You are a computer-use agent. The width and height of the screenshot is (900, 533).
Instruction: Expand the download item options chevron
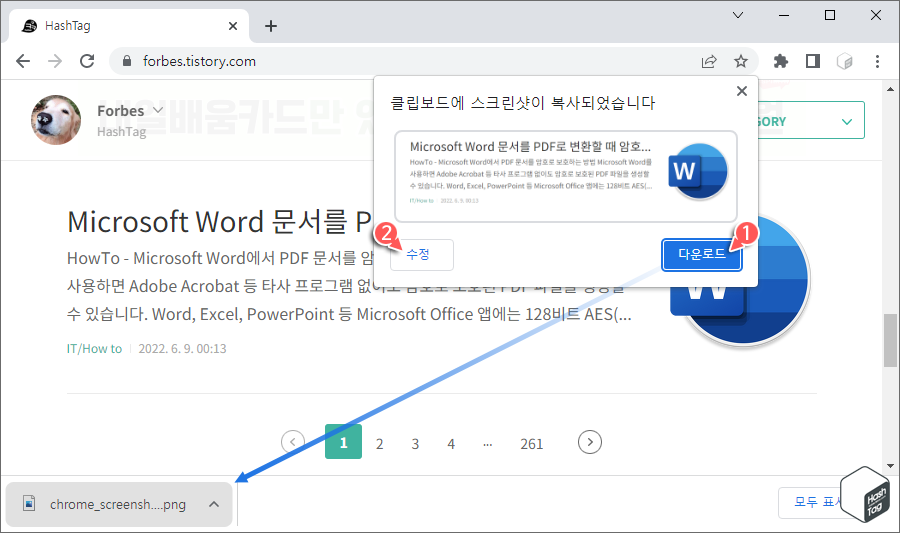click(x=214, y=504)
